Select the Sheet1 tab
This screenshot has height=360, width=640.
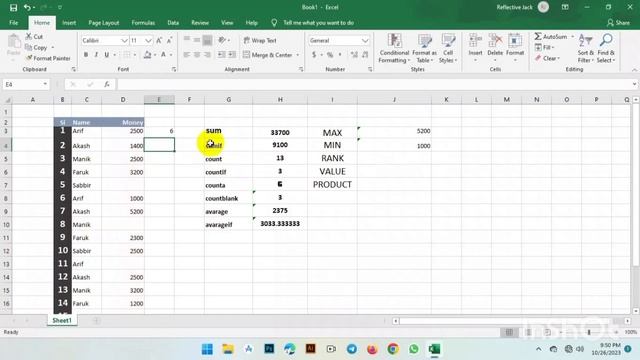[62, 320]
